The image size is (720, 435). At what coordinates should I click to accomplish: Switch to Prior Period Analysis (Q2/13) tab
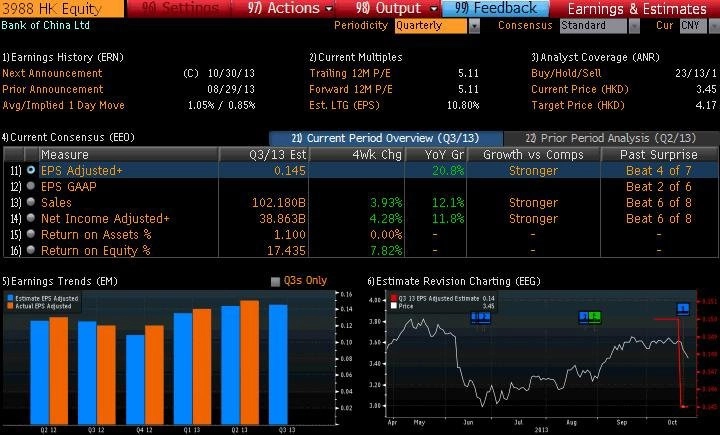coord(611,138)
